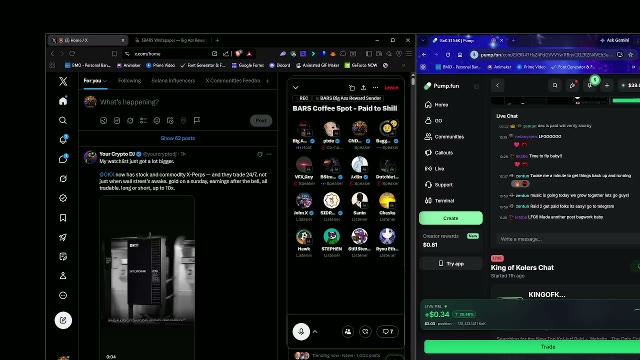Send a heart reaction in the space

coord(365,332)
